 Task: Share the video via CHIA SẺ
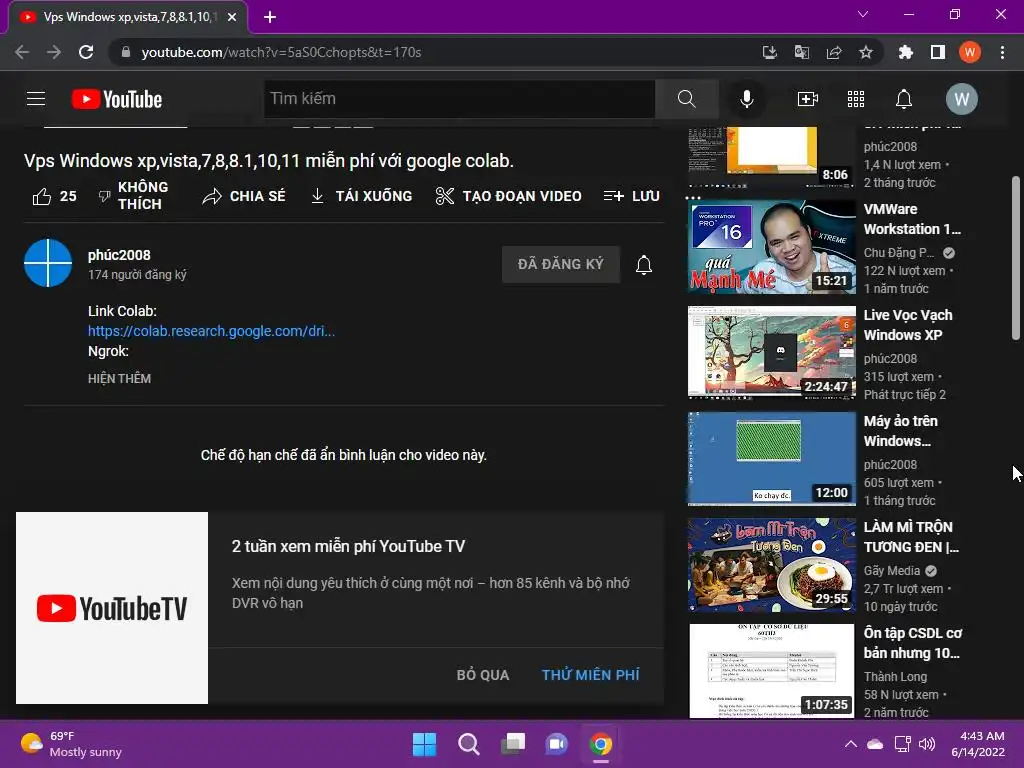point(244,196)
